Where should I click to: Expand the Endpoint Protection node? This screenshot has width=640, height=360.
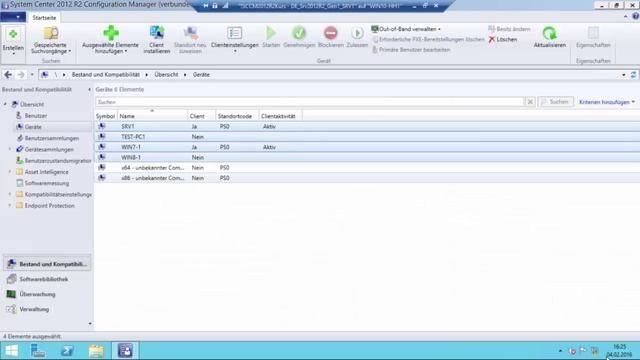(10, 206)
